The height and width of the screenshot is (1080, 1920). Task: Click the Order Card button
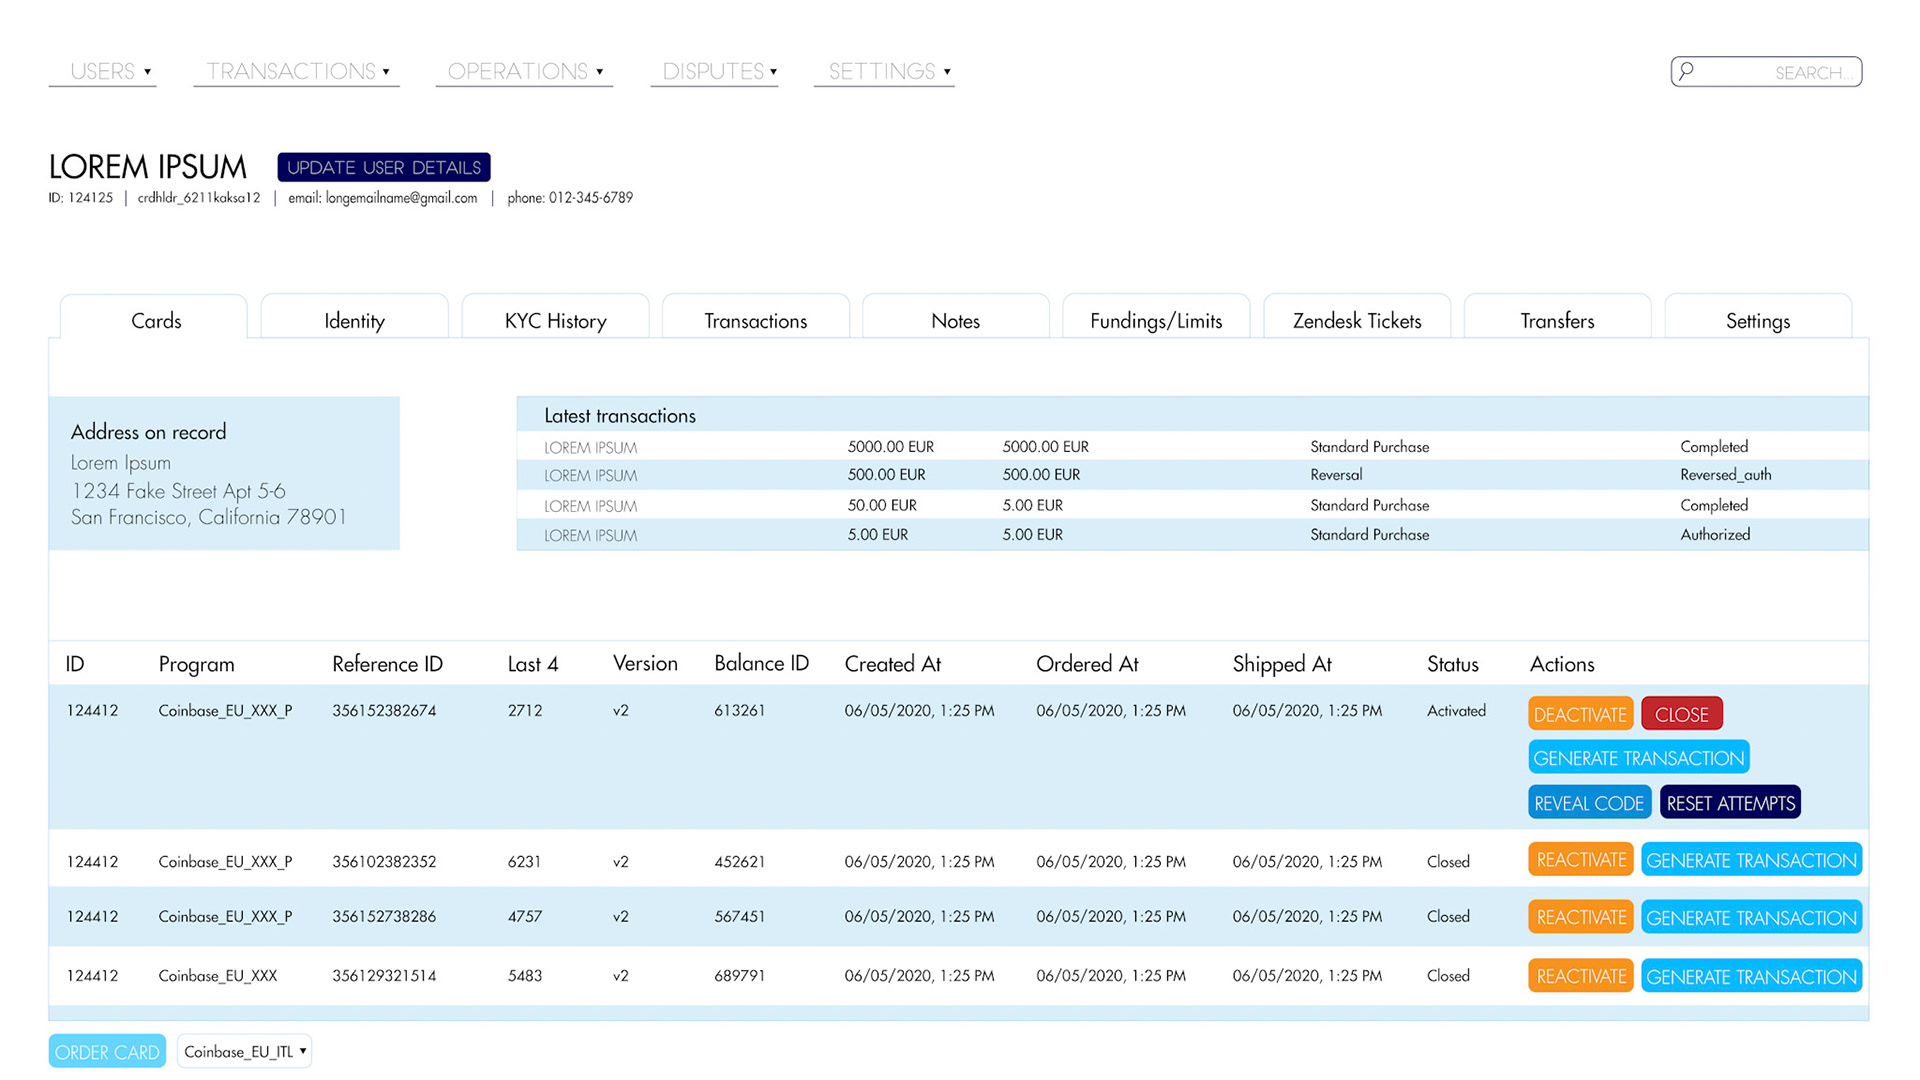coord(107,1051)
